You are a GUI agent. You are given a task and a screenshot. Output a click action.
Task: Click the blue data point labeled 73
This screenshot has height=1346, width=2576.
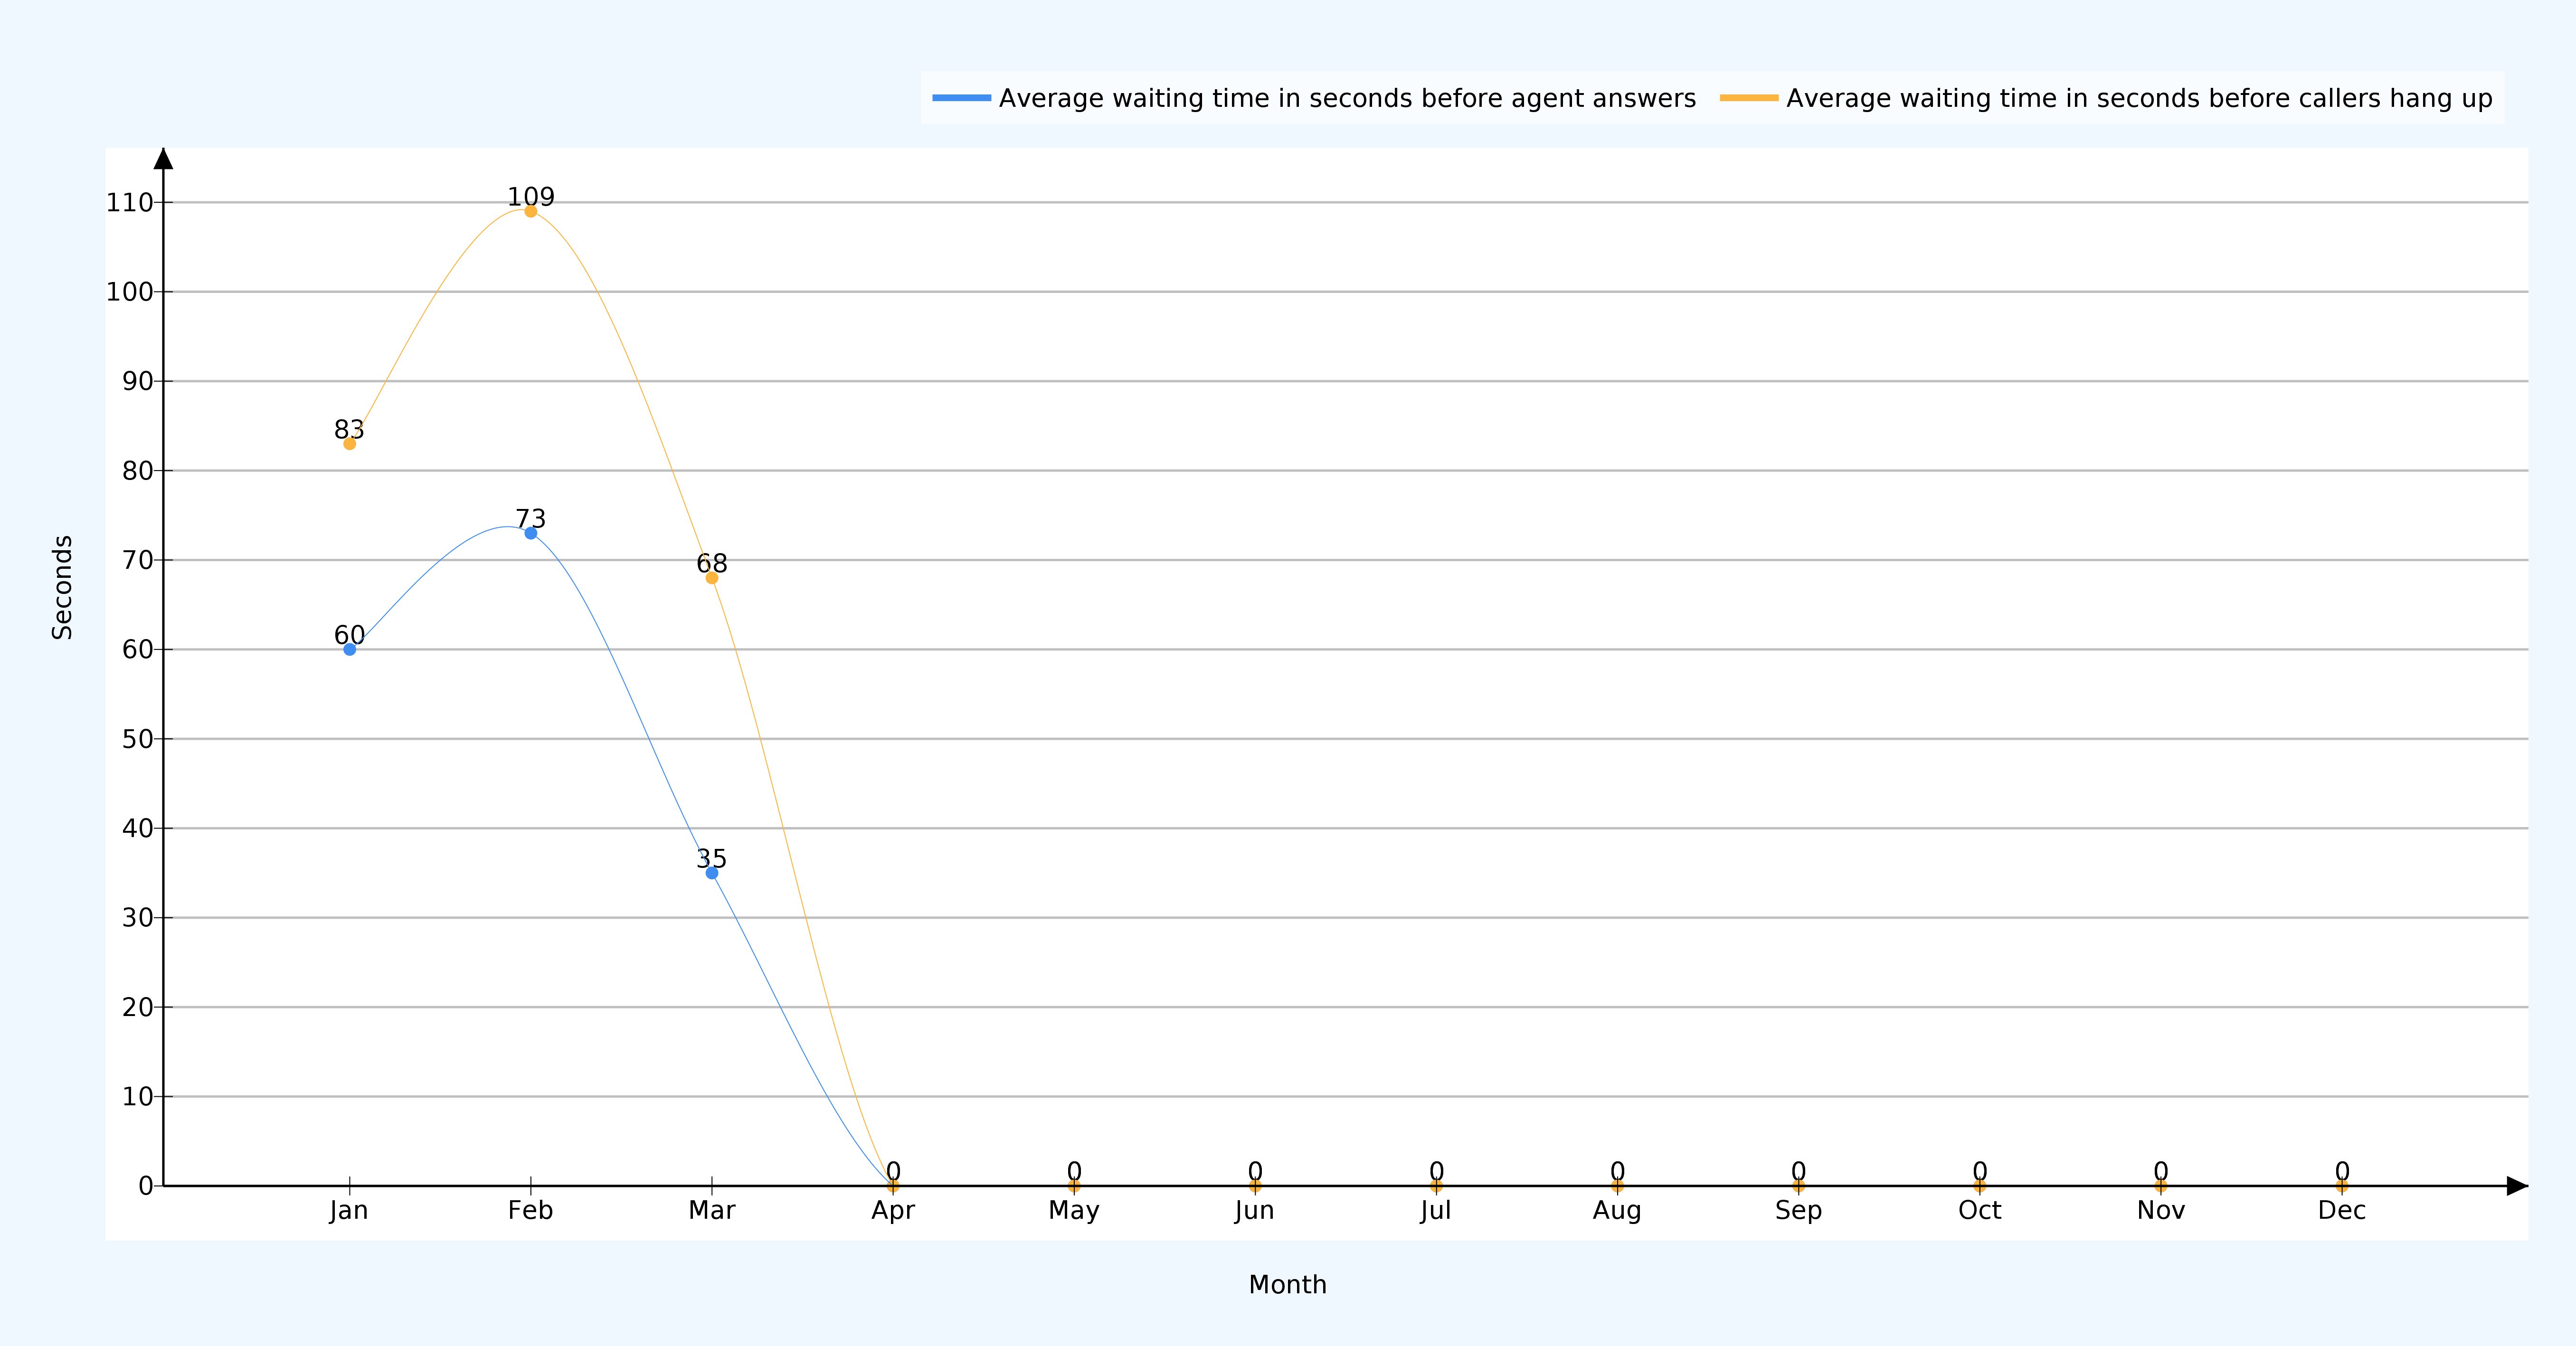(x=531, y=533)
